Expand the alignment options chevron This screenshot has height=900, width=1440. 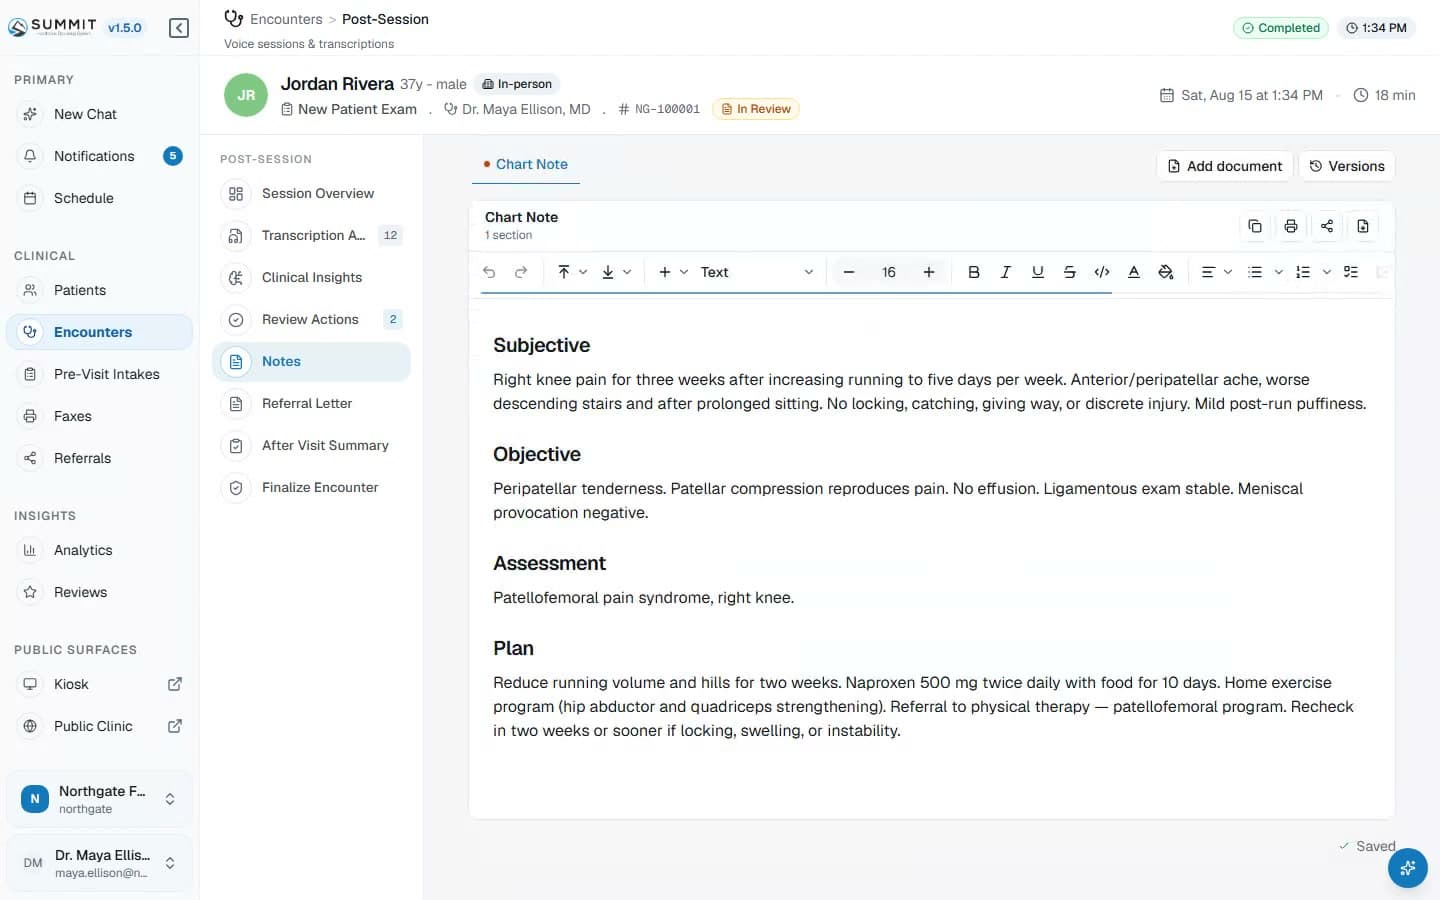coord(1228,272)
